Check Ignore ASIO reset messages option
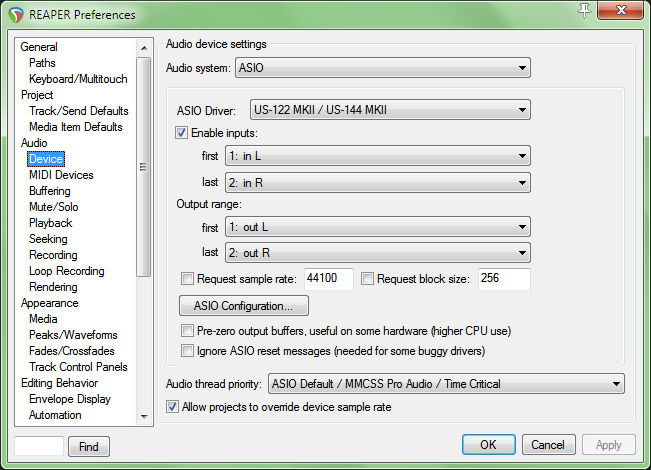 tap(187, 351)
